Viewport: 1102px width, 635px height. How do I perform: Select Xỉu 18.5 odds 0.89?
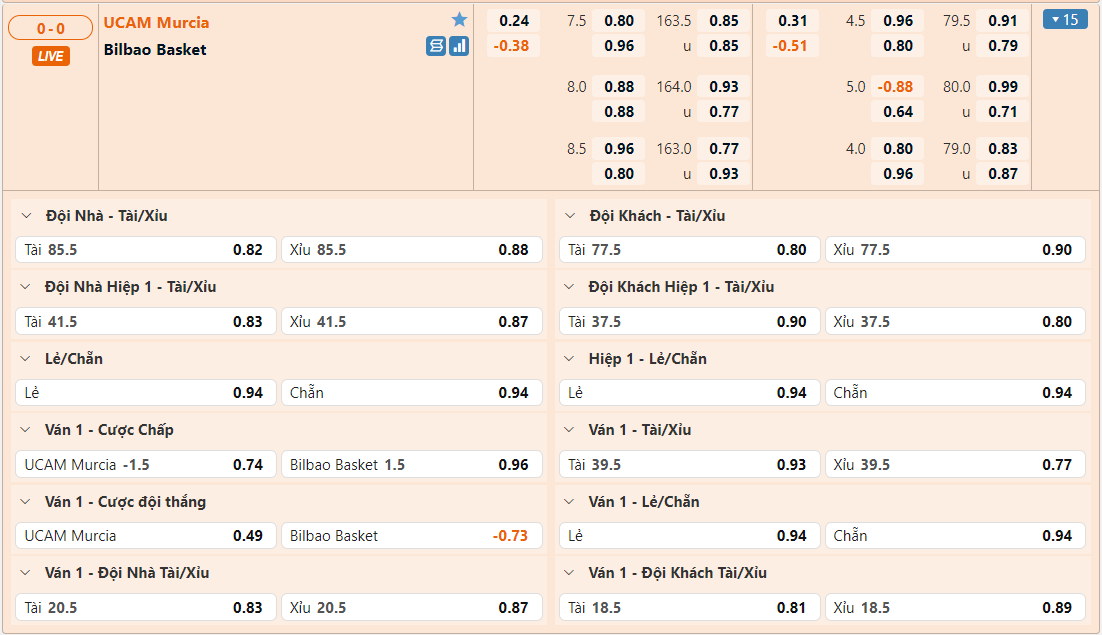coord(954,608)
